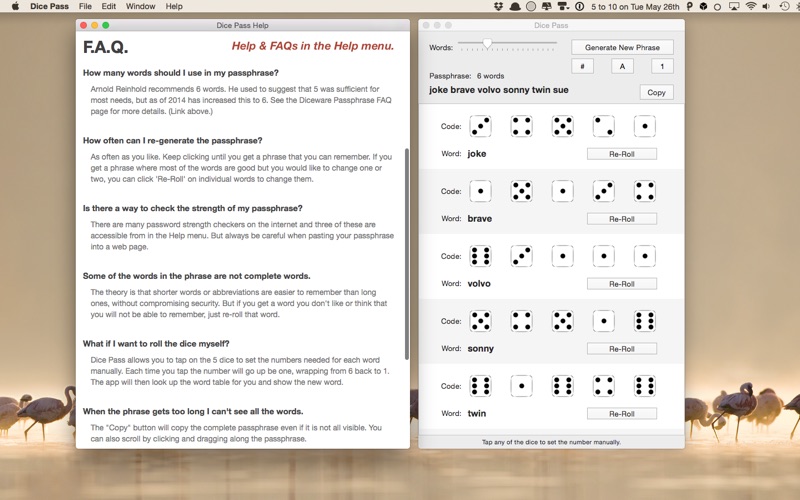Tap the fifth die in the sonny row
The width and height of the screenshot is (800, 500).
click(645, 321)
